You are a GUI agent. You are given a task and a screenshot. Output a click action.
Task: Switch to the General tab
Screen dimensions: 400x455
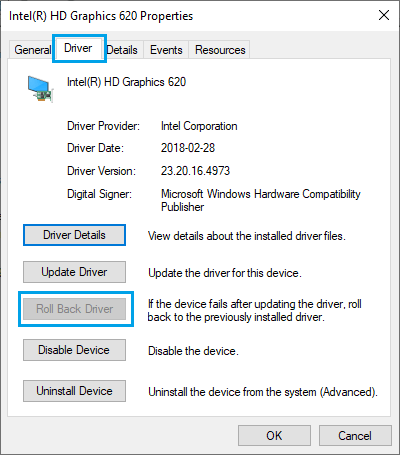(32, 50)
